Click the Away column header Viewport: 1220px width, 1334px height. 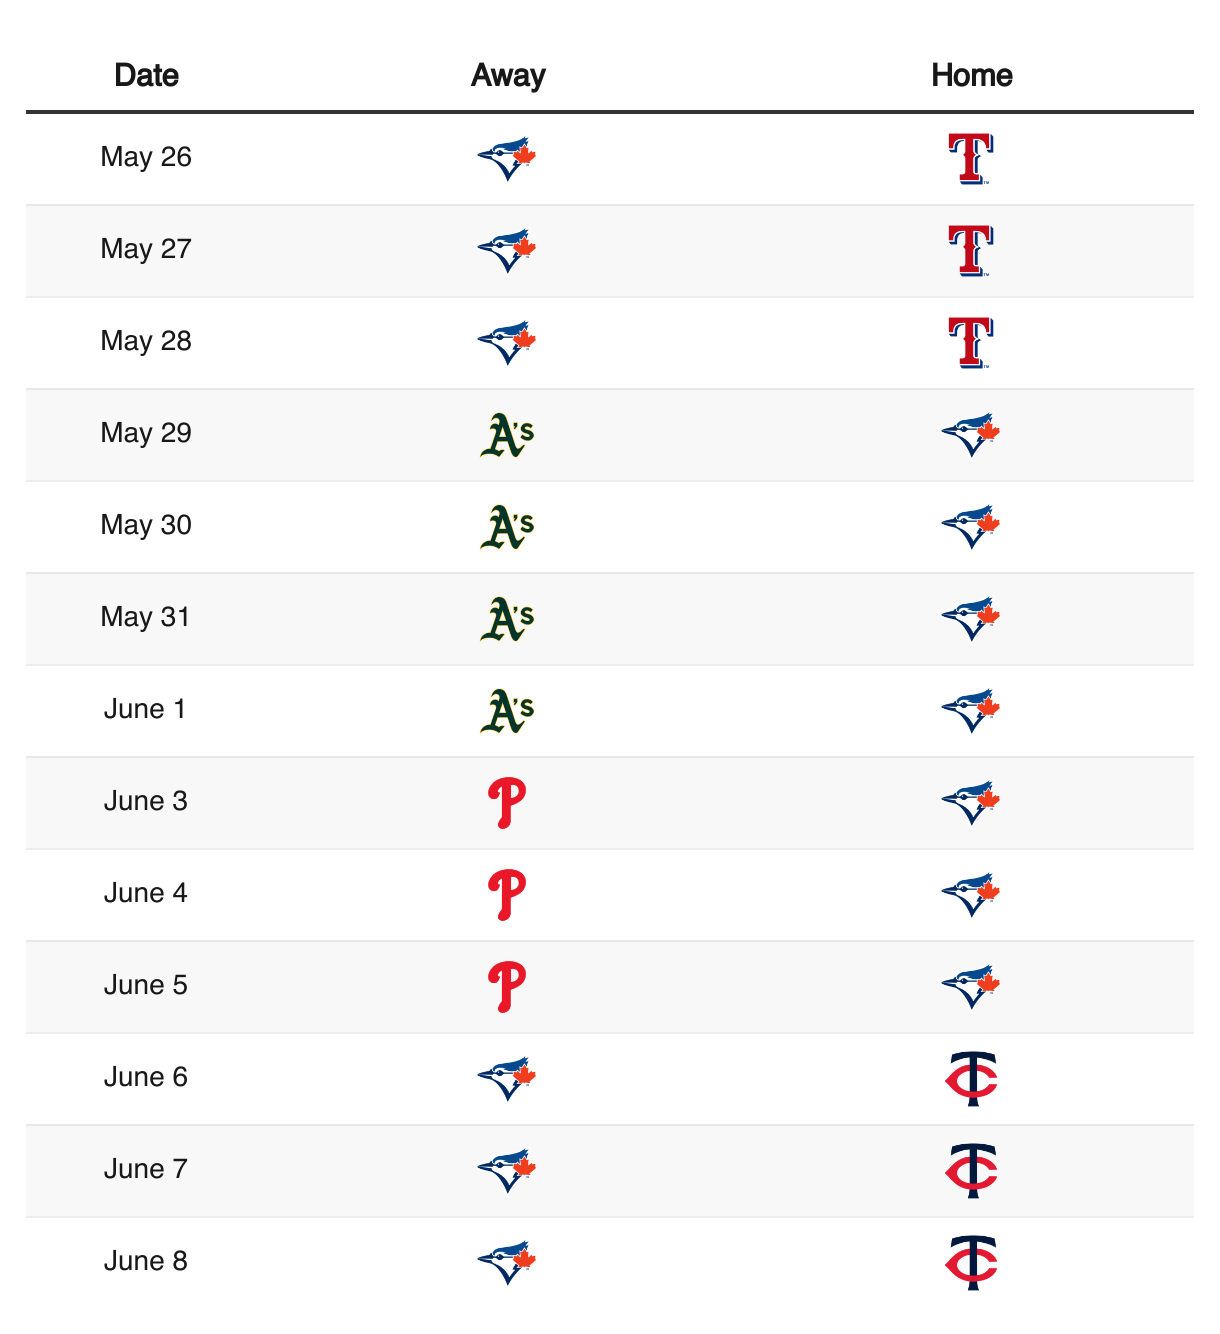pyautogui.click(x=508, y=75)
